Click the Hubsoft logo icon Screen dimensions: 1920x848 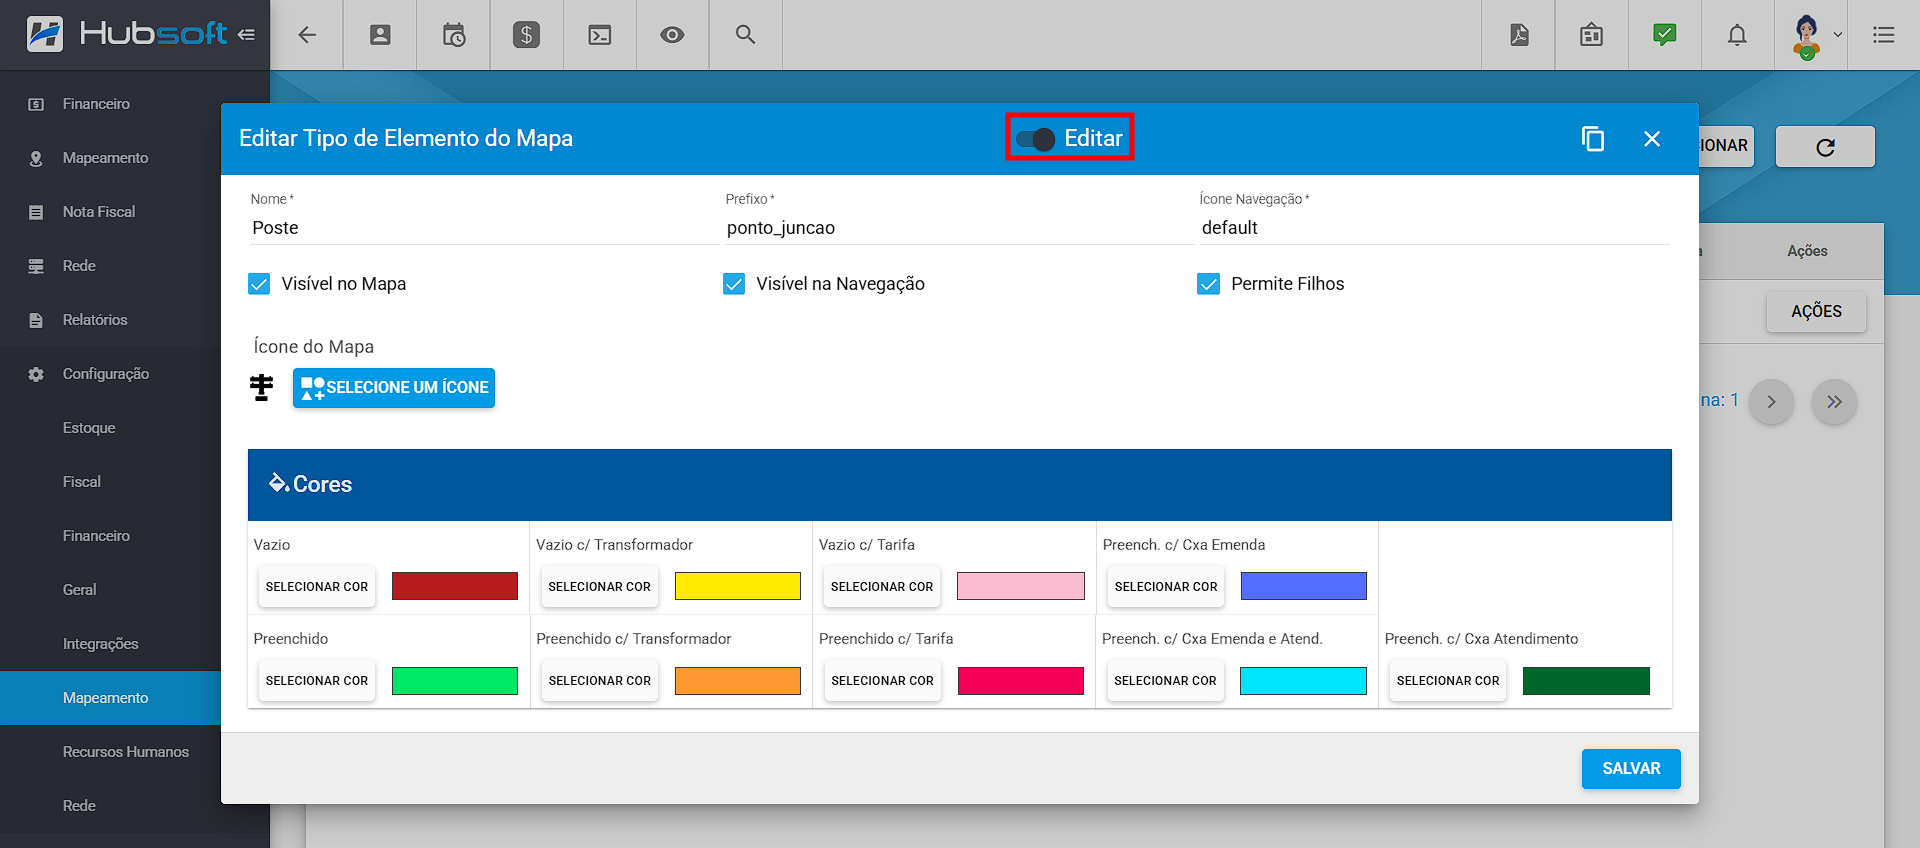click(x=44, y=34)
